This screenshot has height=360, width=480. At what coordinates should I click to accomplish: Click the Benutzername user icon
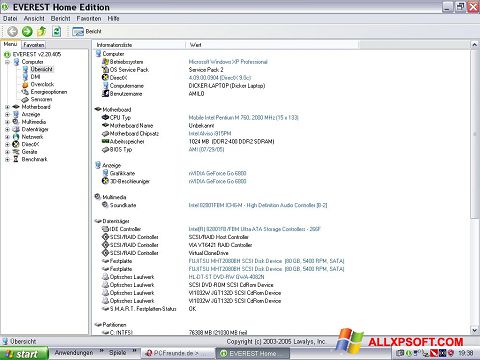coord(105,94)
